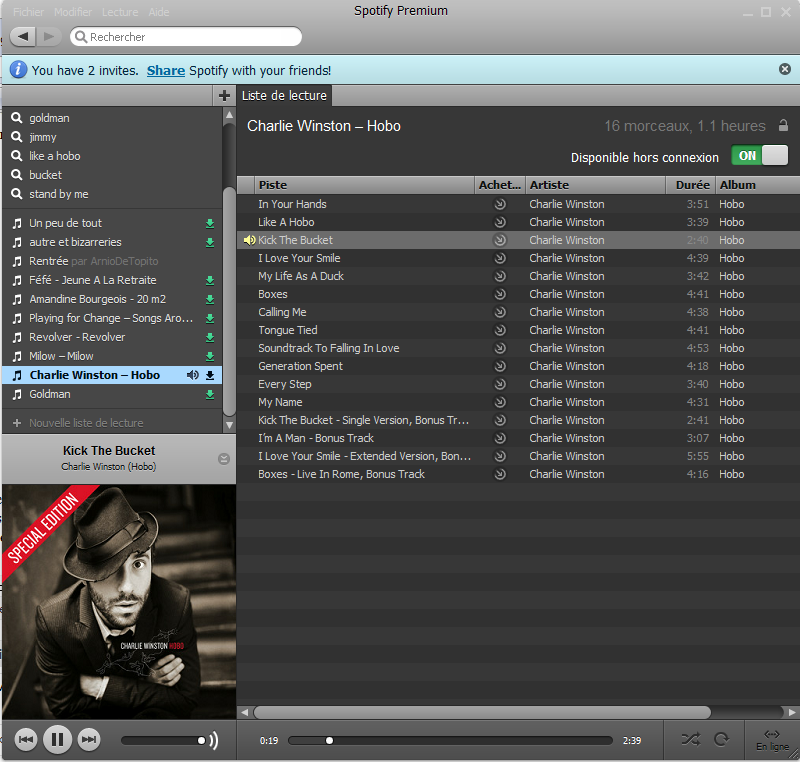Open the stand by me saved search
This screenshot has width=800, height=762.
pyautogui.click(x=112, y=194)
